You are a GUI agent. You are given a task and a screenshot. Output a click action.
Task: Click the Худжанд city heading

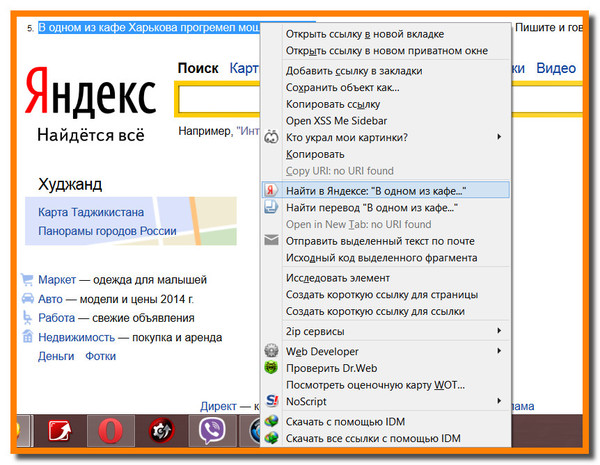point(70,184)
